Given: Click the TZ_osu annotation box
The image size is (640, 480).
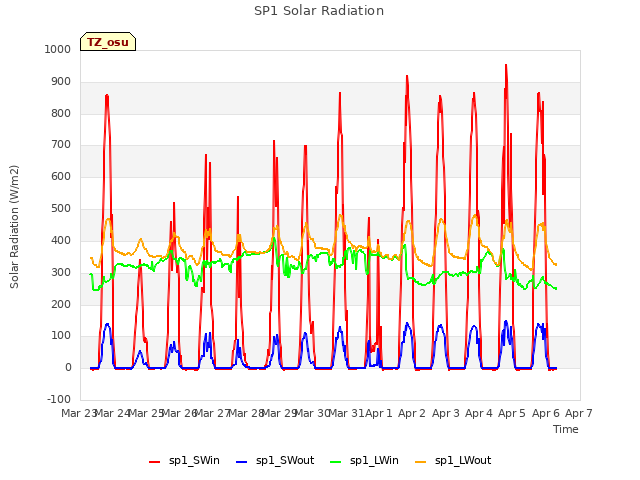Looking at the screenshot, I should tap(108, 42).
